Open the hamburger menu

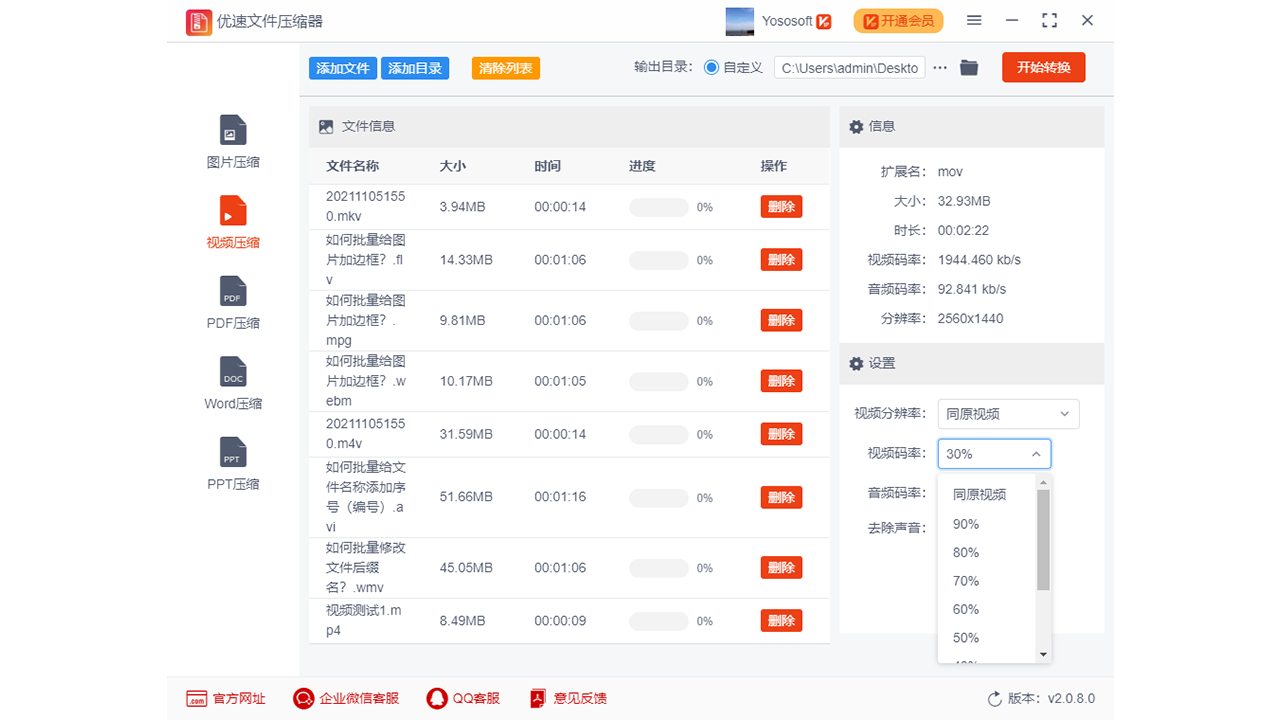(974, 20)
